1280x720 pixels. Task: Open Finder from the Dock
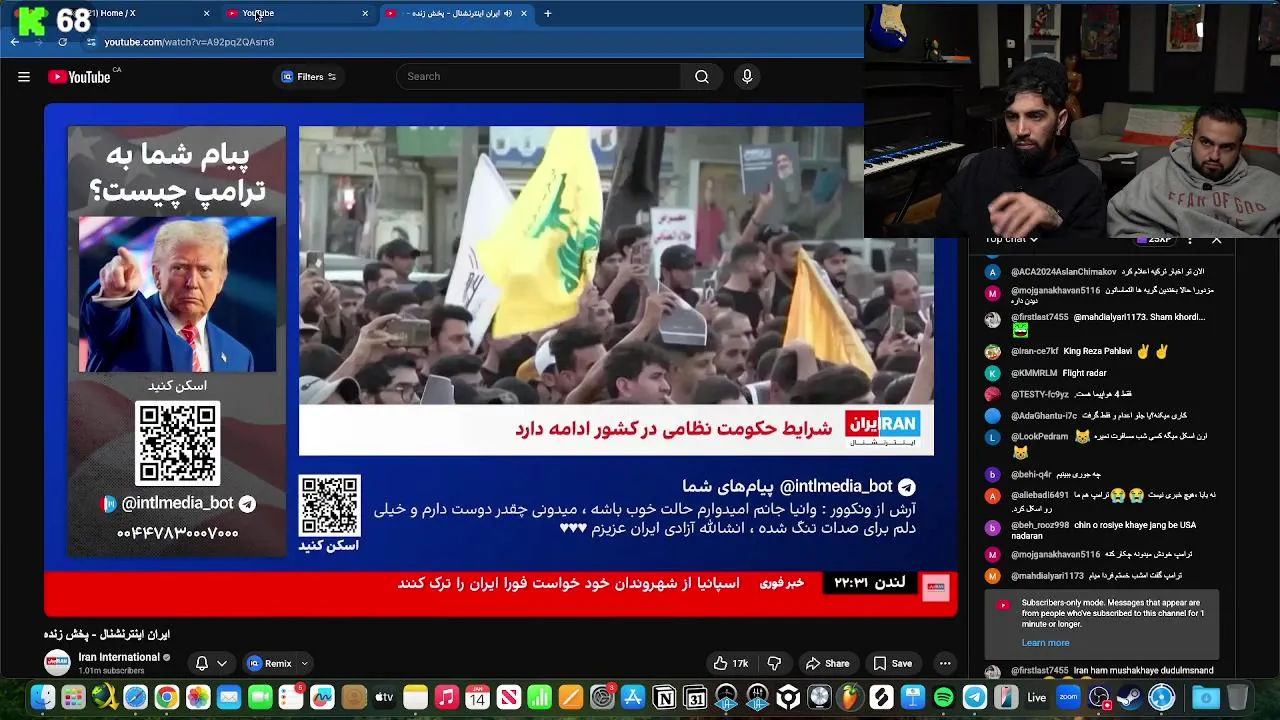[x=43, y=697]
